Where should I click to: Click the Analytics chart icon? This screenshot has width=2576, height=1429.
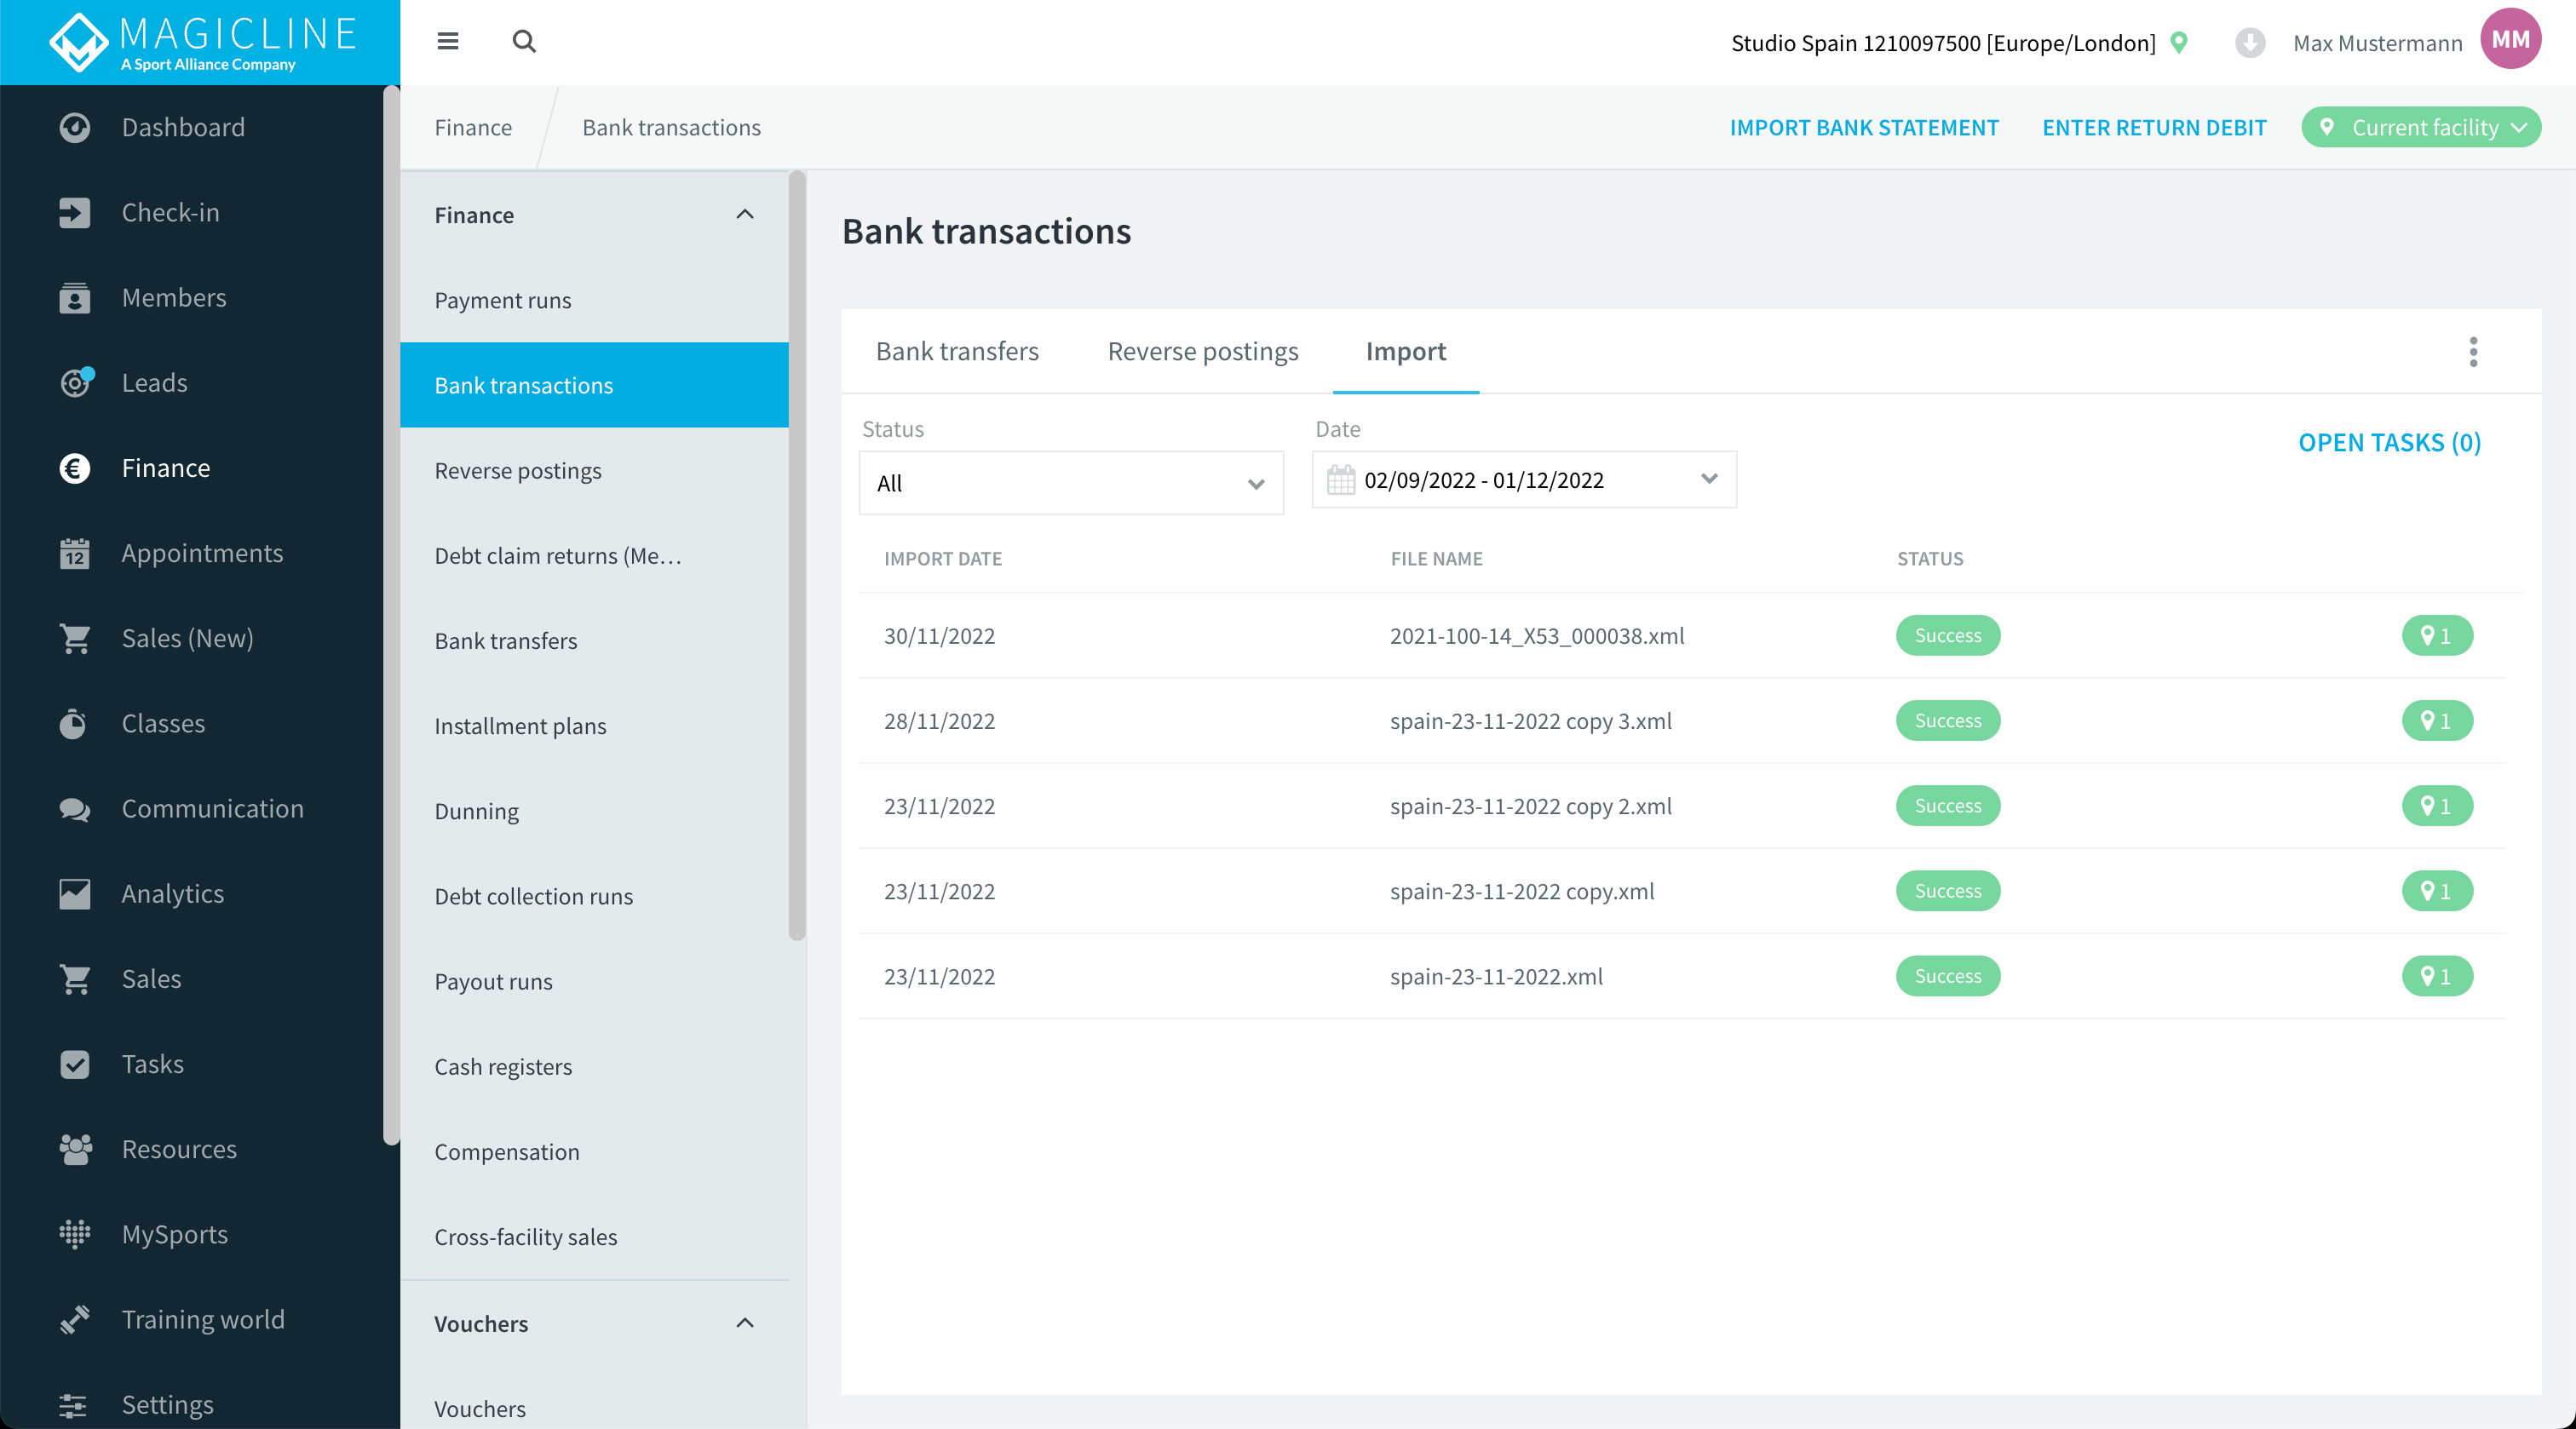click(75, 894)
